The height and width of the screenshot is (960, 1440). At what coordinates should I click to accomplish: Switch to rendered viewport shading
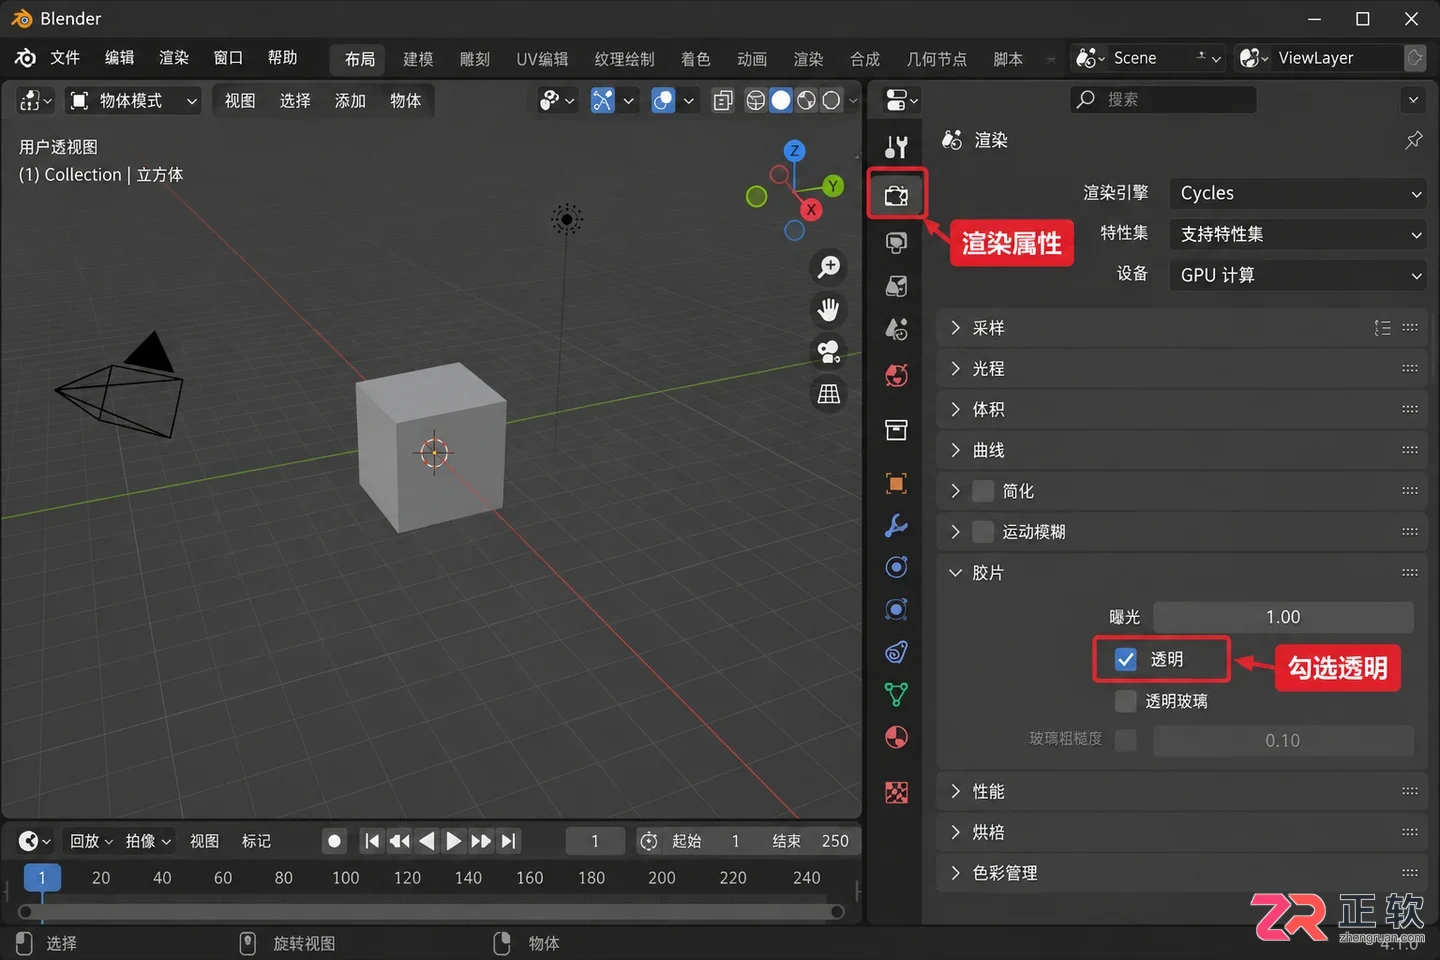tap(831, 100)
